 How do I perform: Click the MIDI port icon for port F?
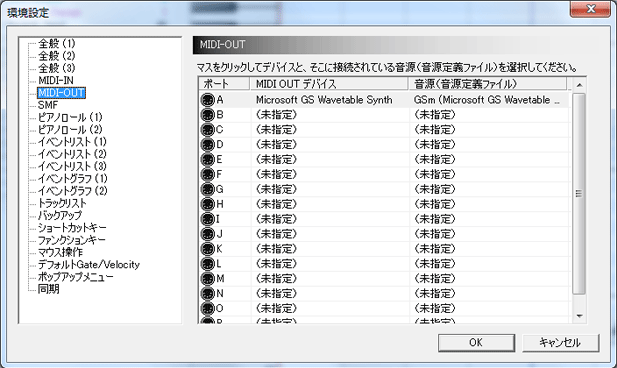click(x=207, y=174)
